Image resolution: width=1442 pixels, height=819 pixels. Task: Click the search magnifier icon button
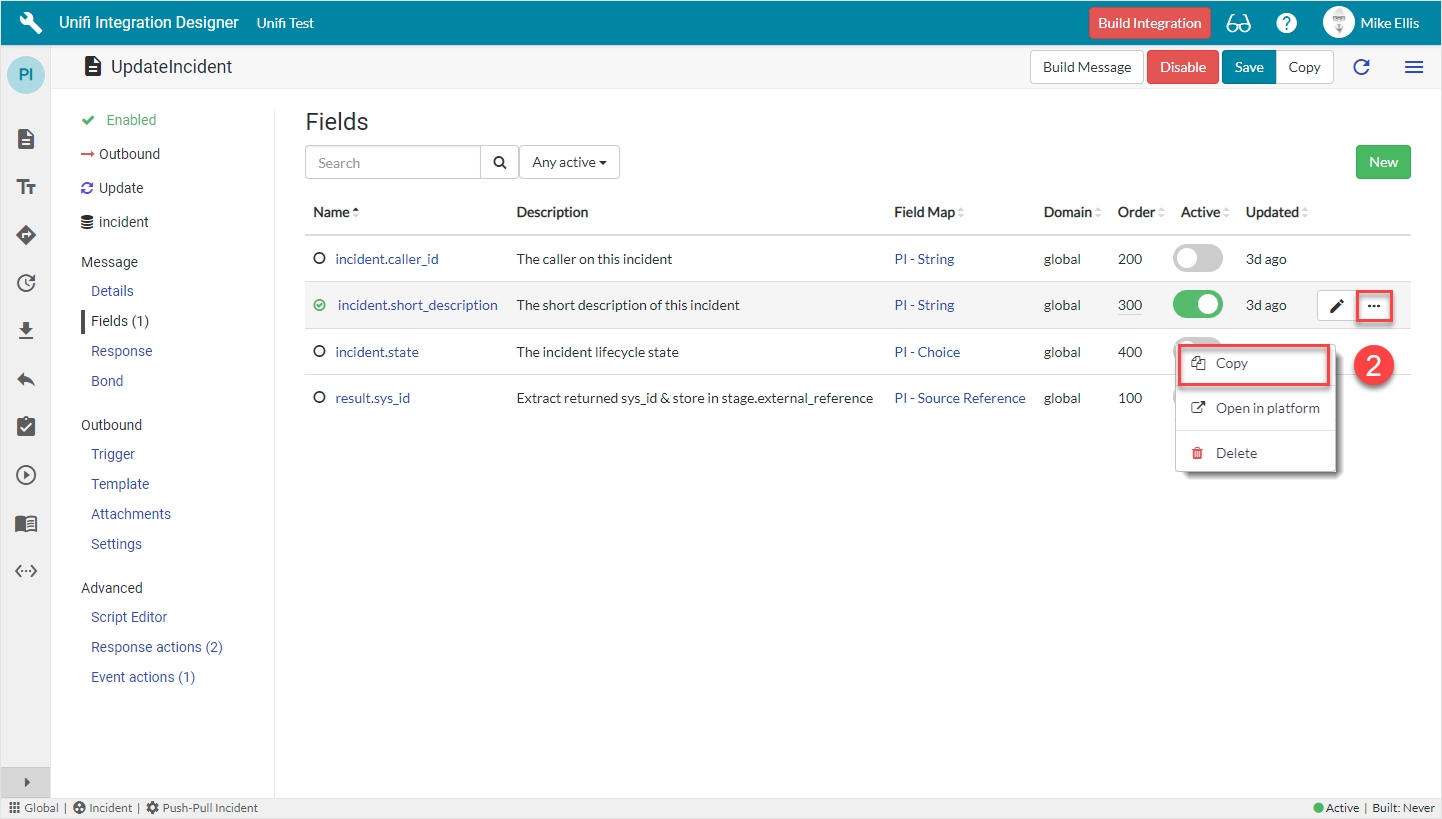click(499, 163)
